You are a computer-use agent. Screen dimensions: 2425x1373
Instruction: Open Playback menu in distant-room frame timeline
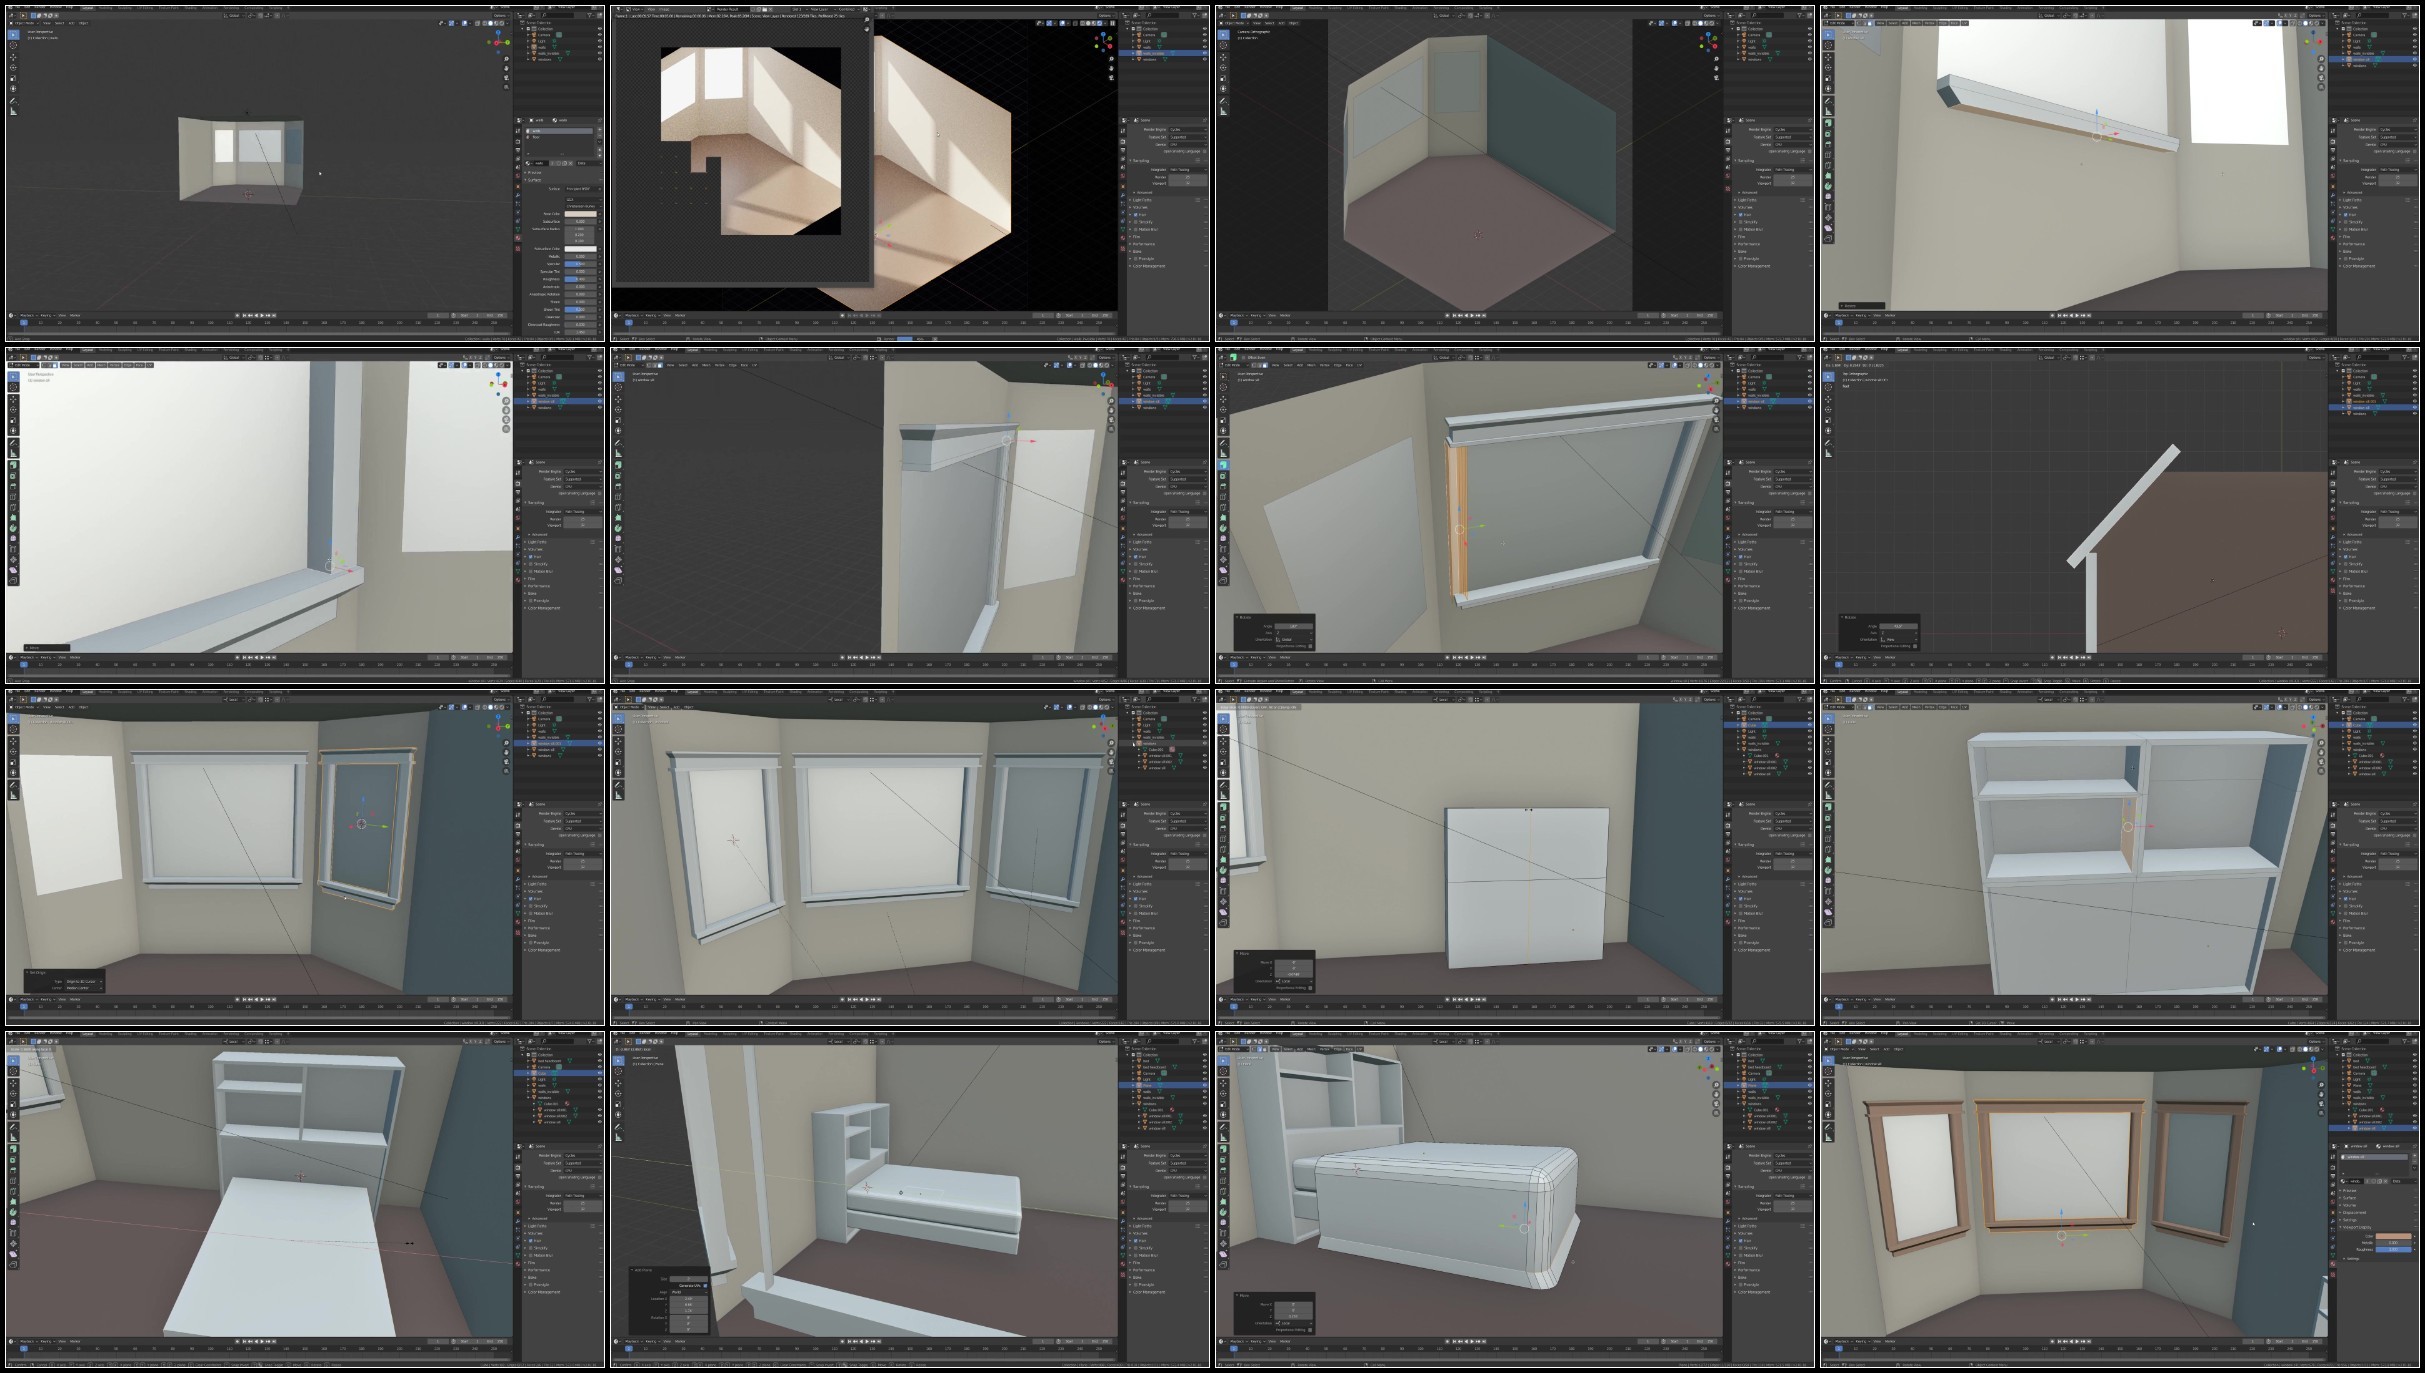[x=27, y=315]
